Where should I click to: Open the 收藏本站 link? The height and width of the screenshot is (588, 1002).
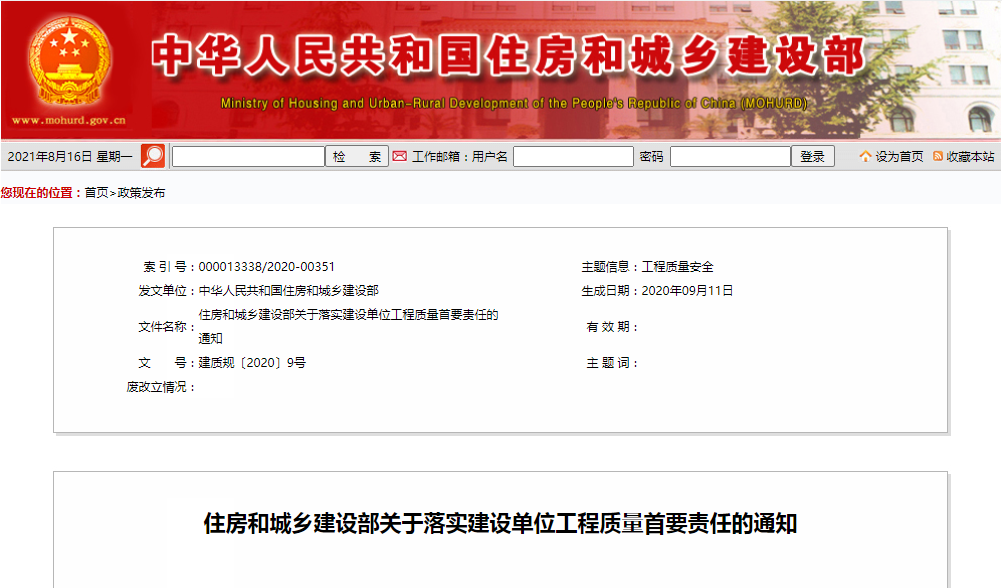[x=970, y=157]
